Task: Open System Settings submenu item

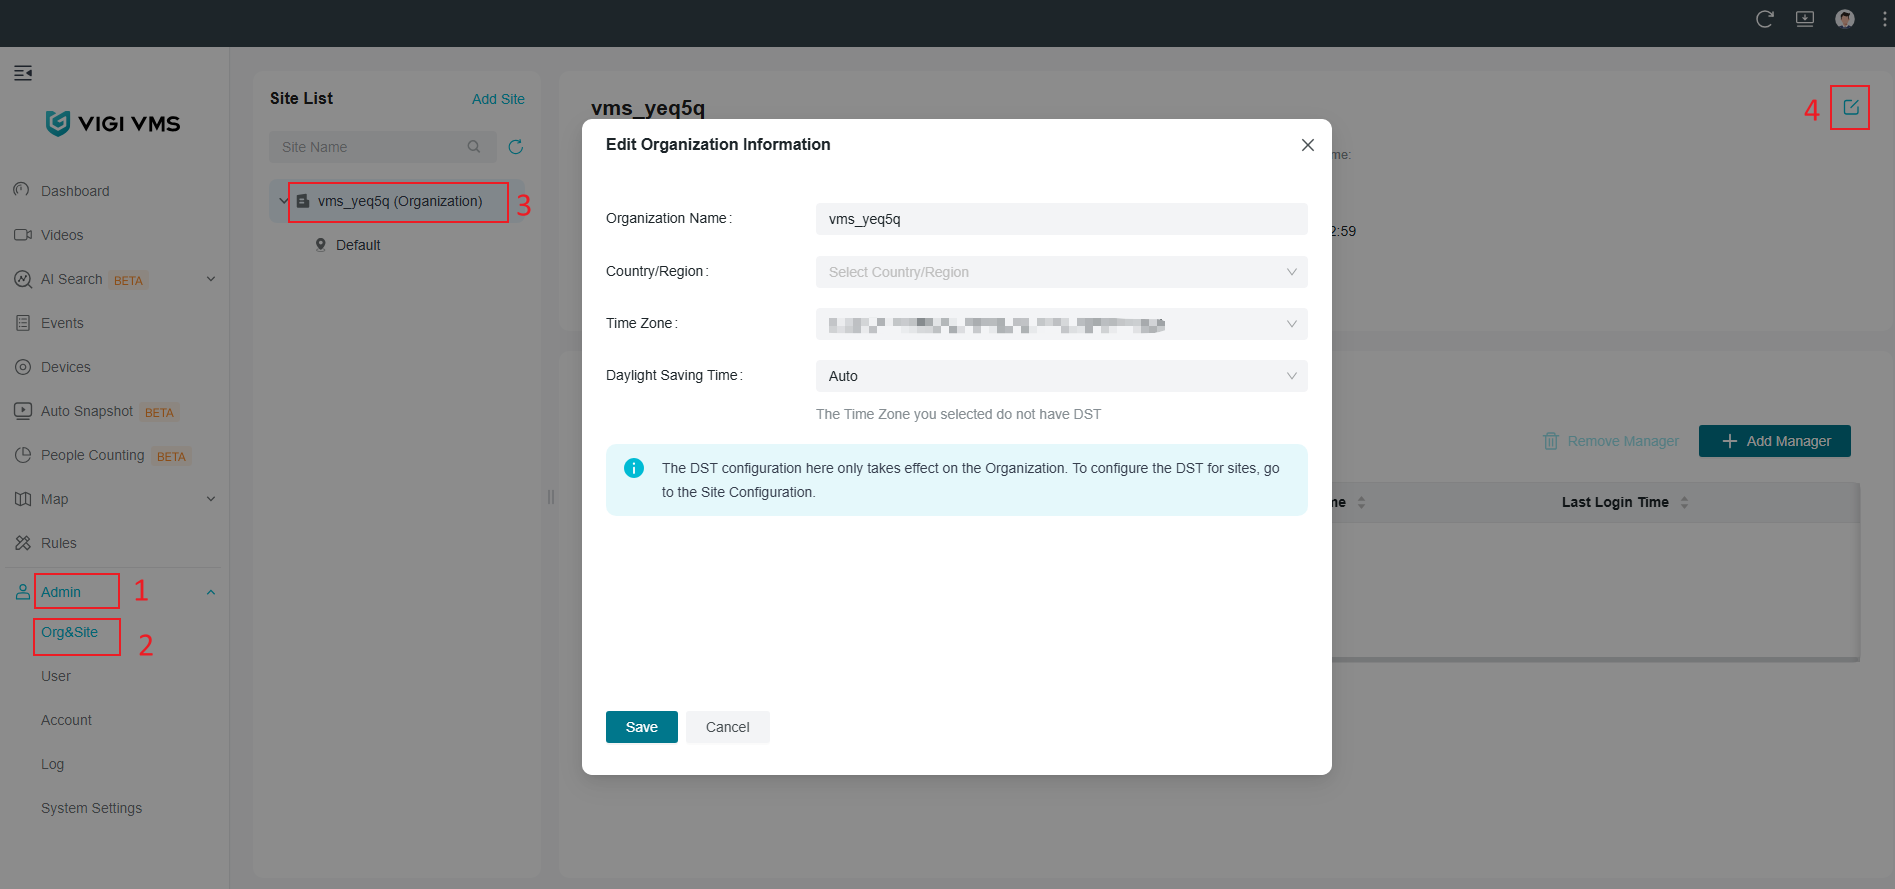Action: coord(92,808)
